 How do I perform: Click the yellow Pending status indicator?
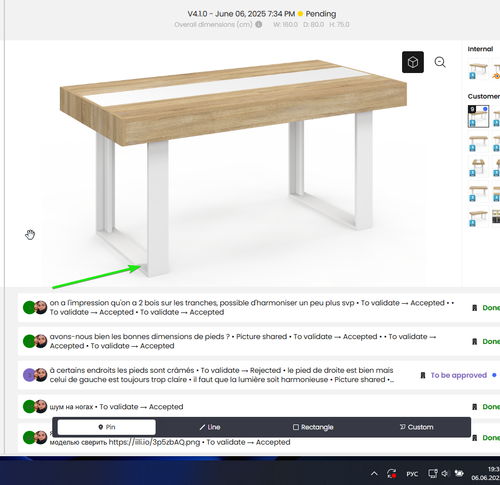300,14
